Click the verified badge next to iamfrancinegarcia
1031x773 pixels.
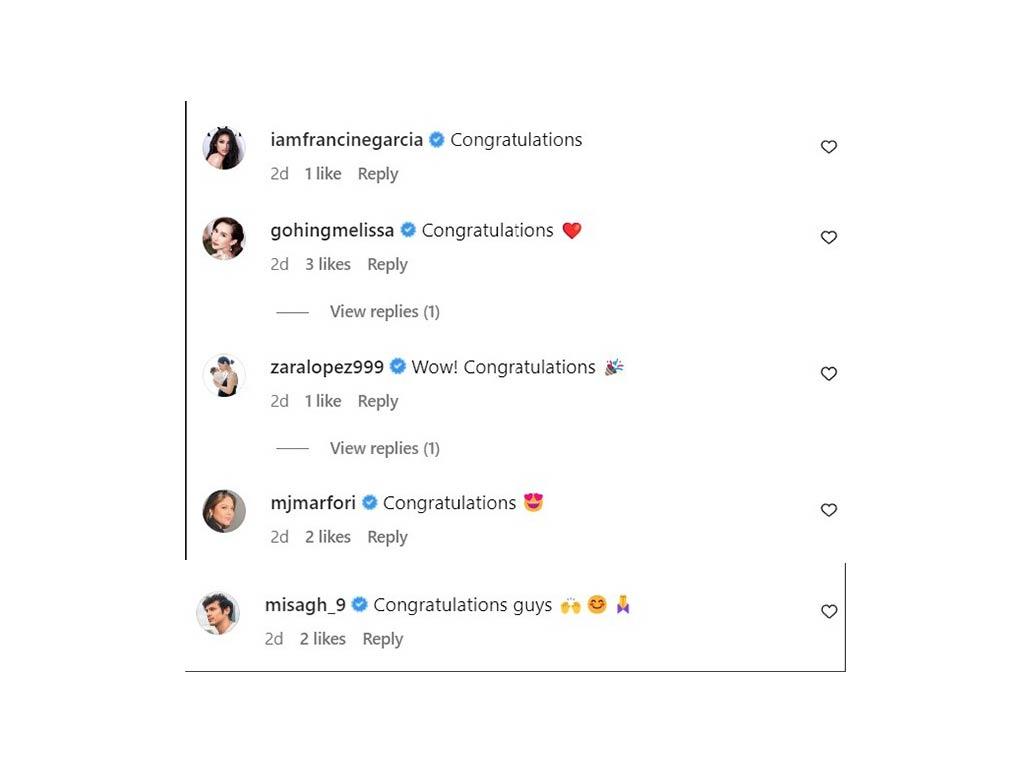(436, 140)
